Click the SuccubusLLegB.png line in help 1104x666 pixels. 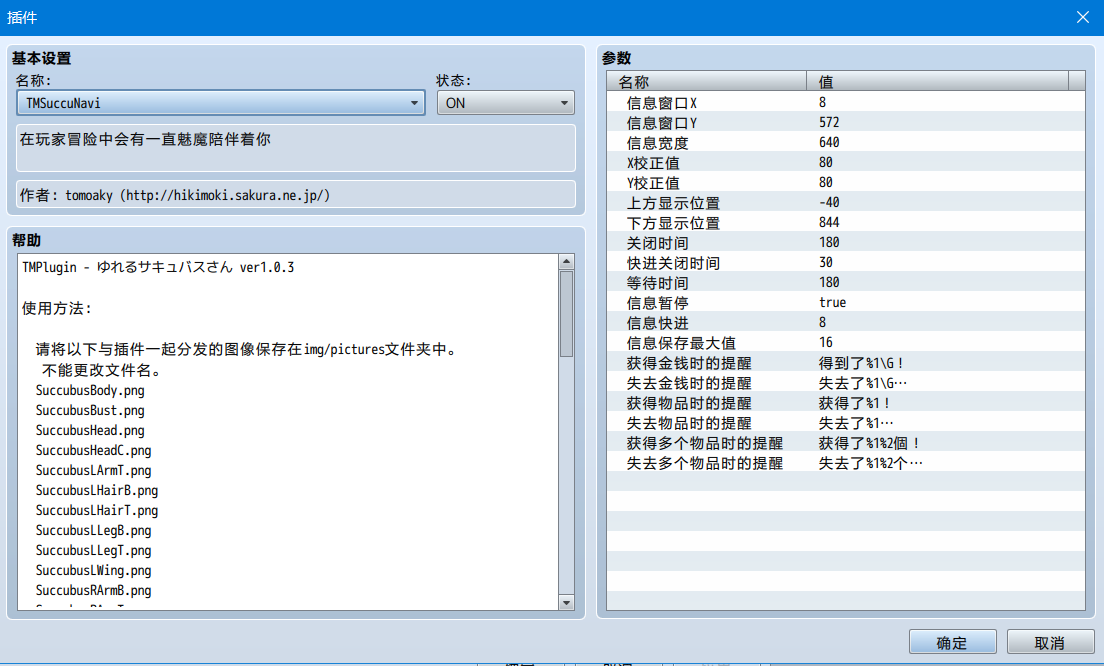[94, 530]
